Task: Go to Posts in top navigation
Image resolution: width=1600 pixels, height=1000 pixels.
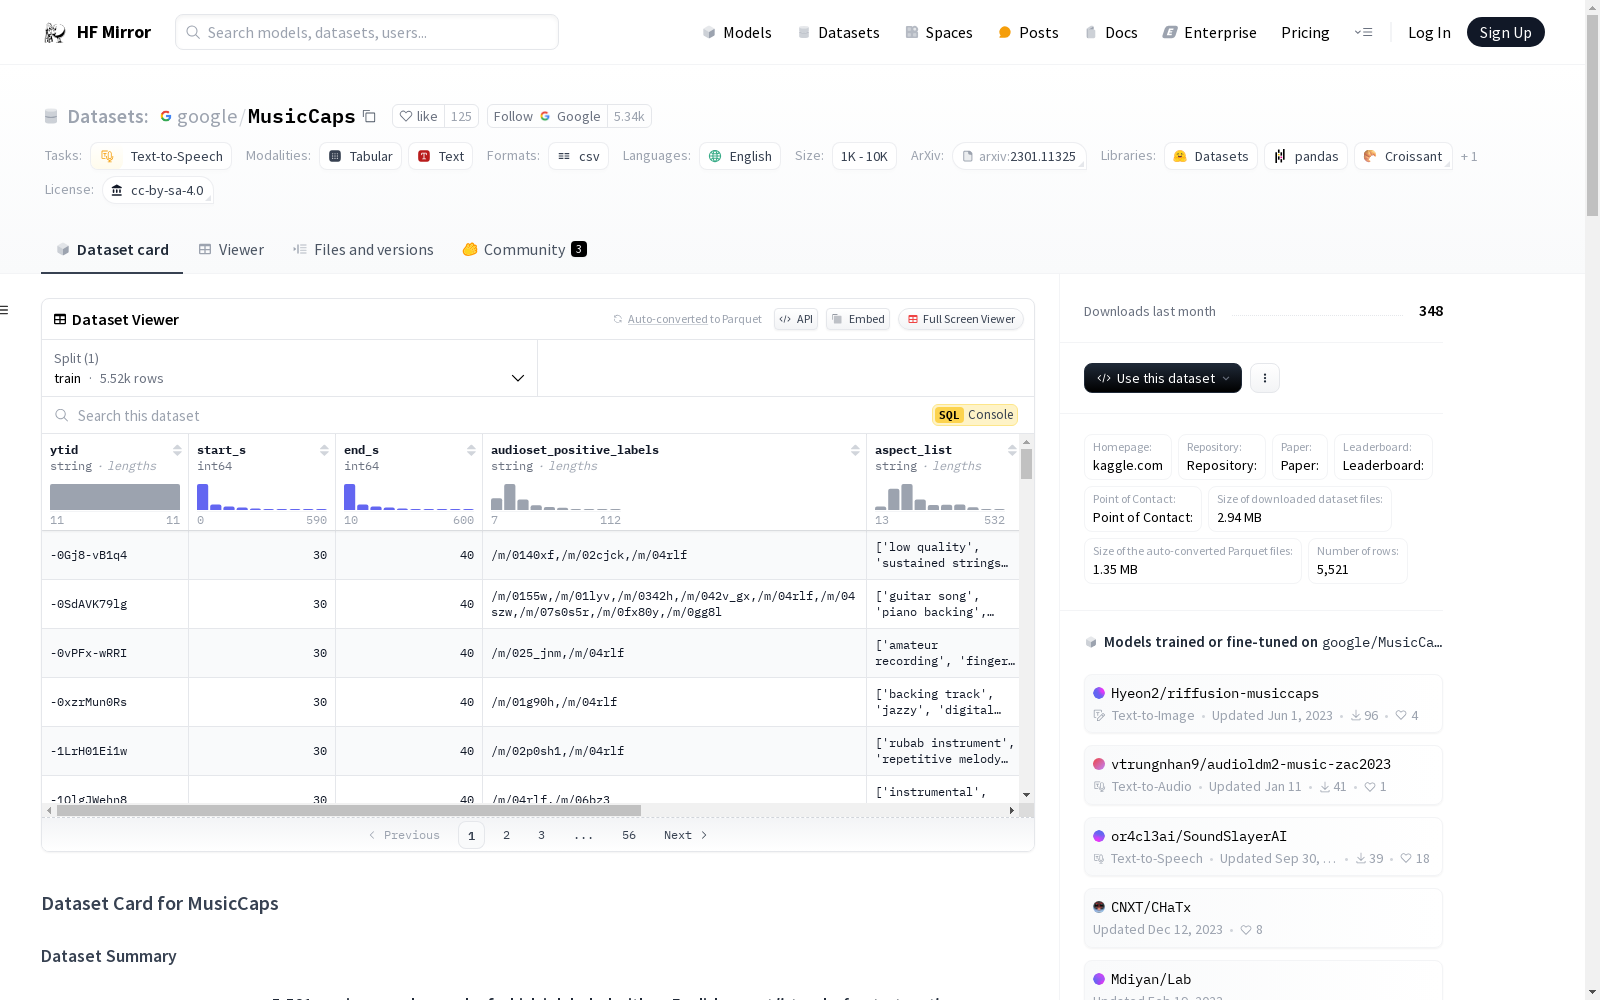Action: (x=1028, y=32)
